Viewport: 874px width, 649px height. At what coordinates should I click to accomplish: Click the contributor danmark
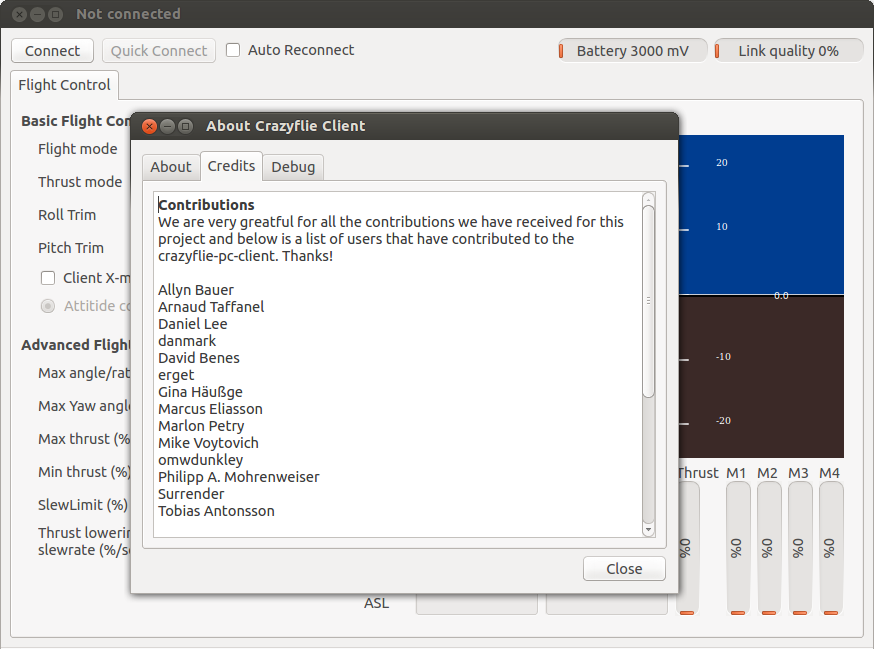187,341
